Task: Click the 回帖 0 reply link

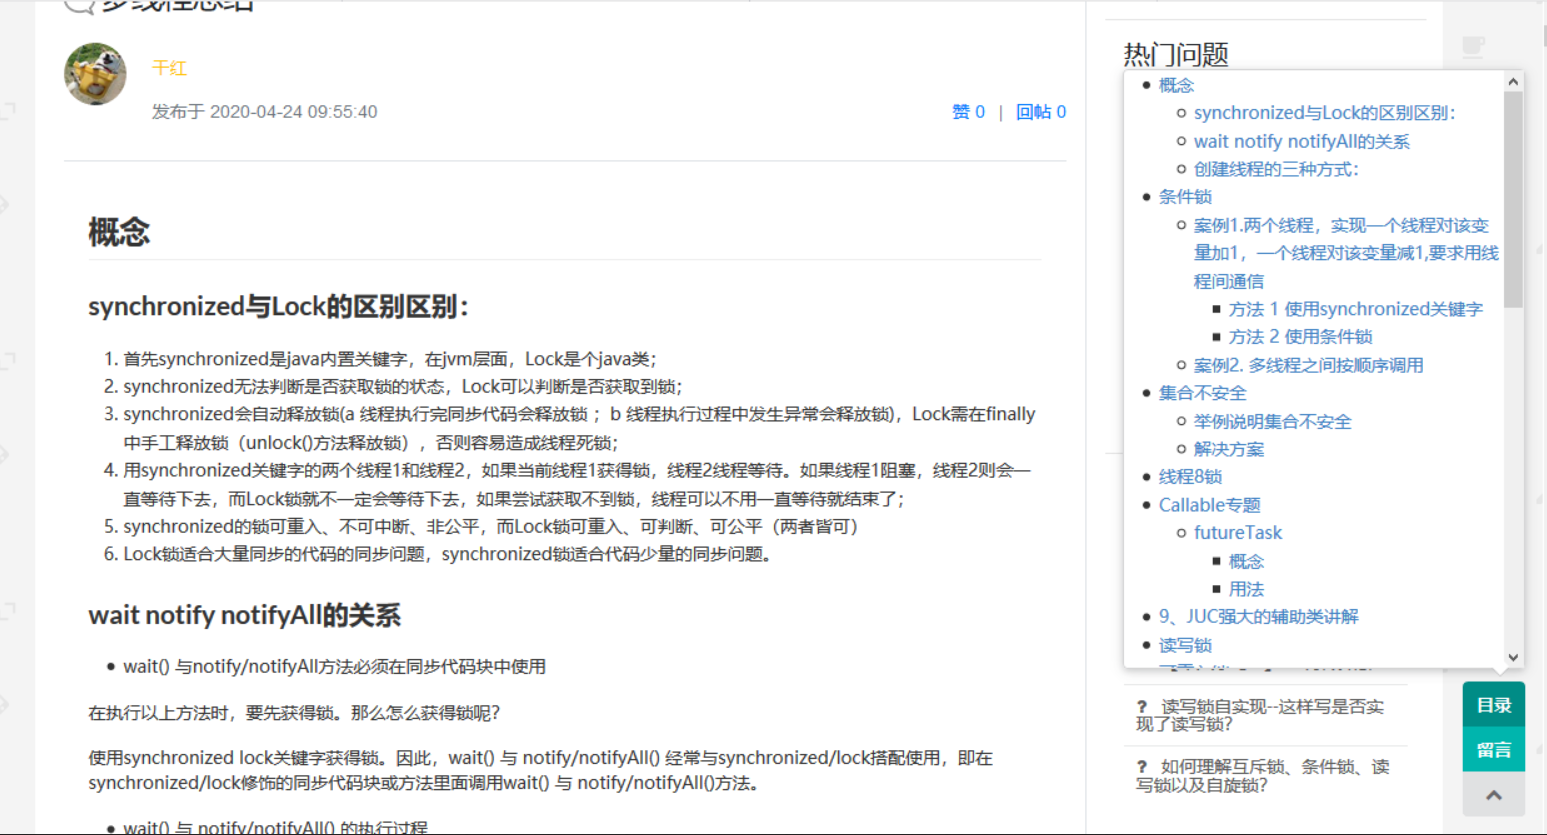Action: point(1040,111)
